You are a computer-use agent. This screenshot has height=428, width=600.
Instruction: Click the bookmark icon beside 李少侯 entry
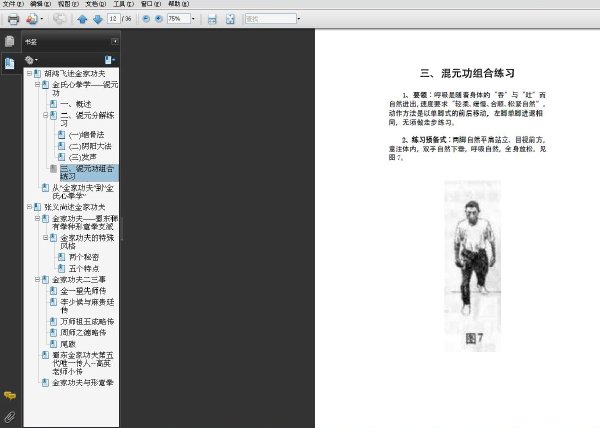tap(53, 302)
